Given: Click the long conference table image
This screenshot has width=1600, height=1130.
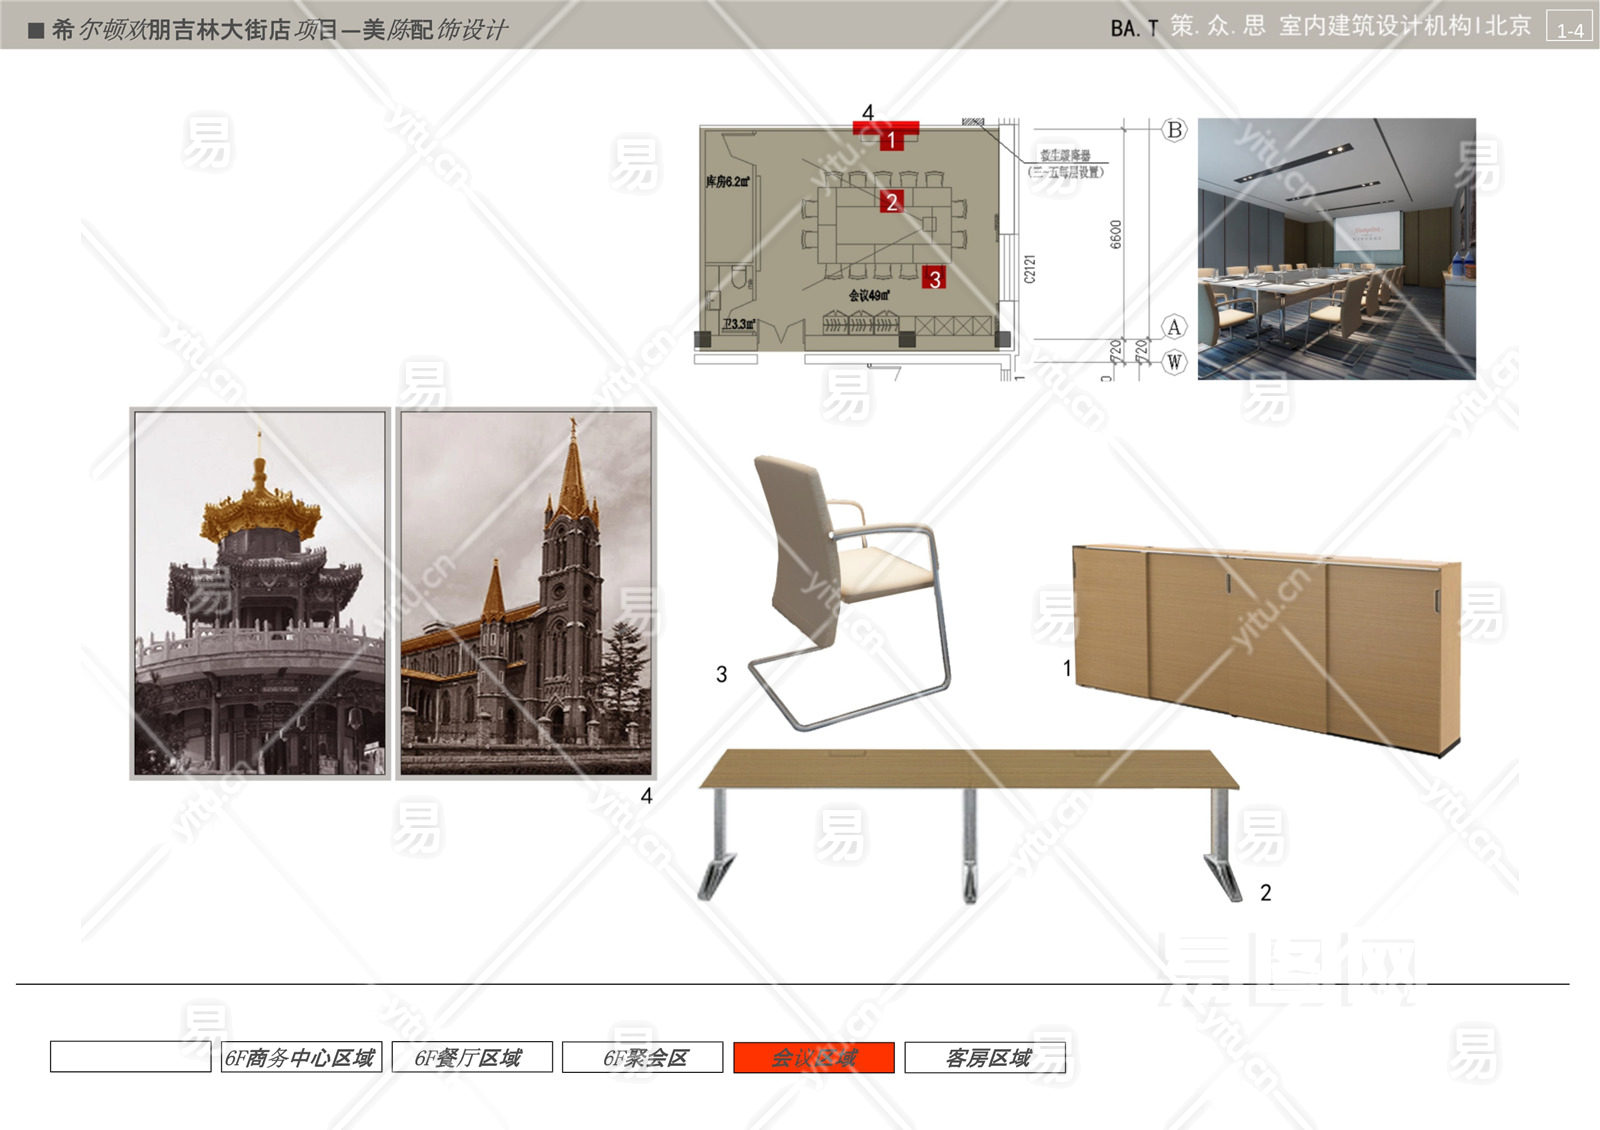Looking at the screenshot, I should point(969,825).
